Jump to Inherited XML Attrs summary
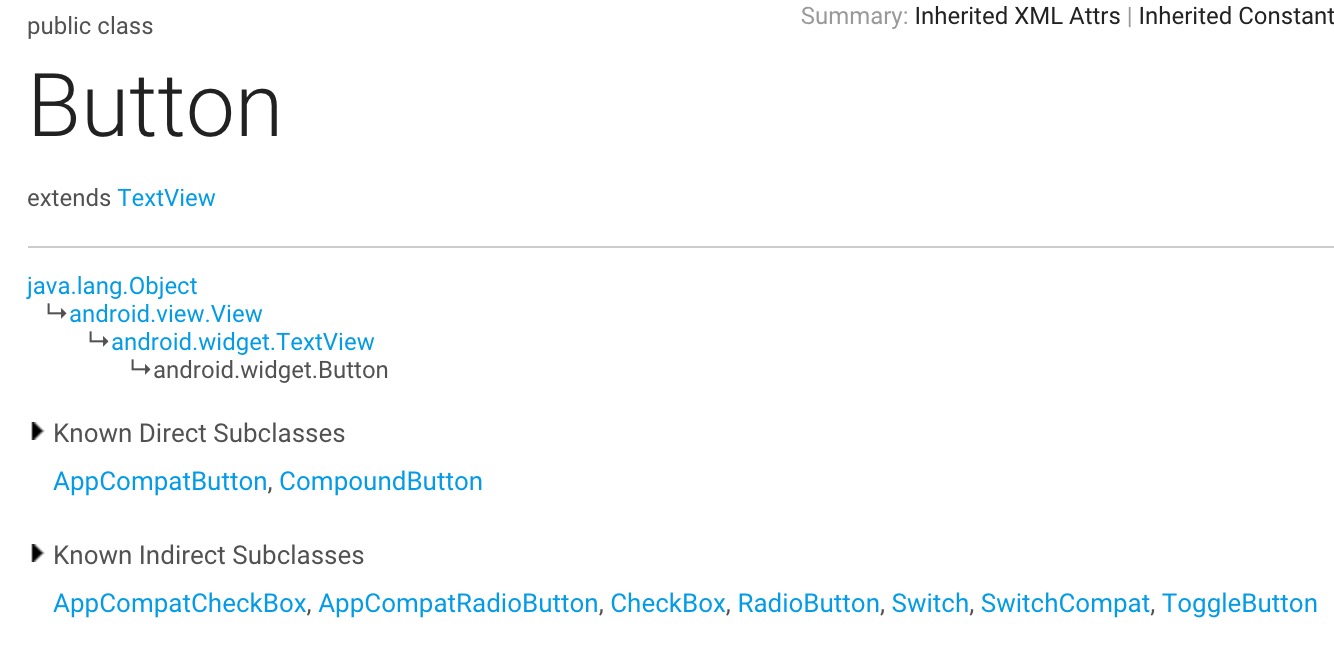Image resolution: width=1334 pixels, height=648 pixels. tap(1017, 16)
